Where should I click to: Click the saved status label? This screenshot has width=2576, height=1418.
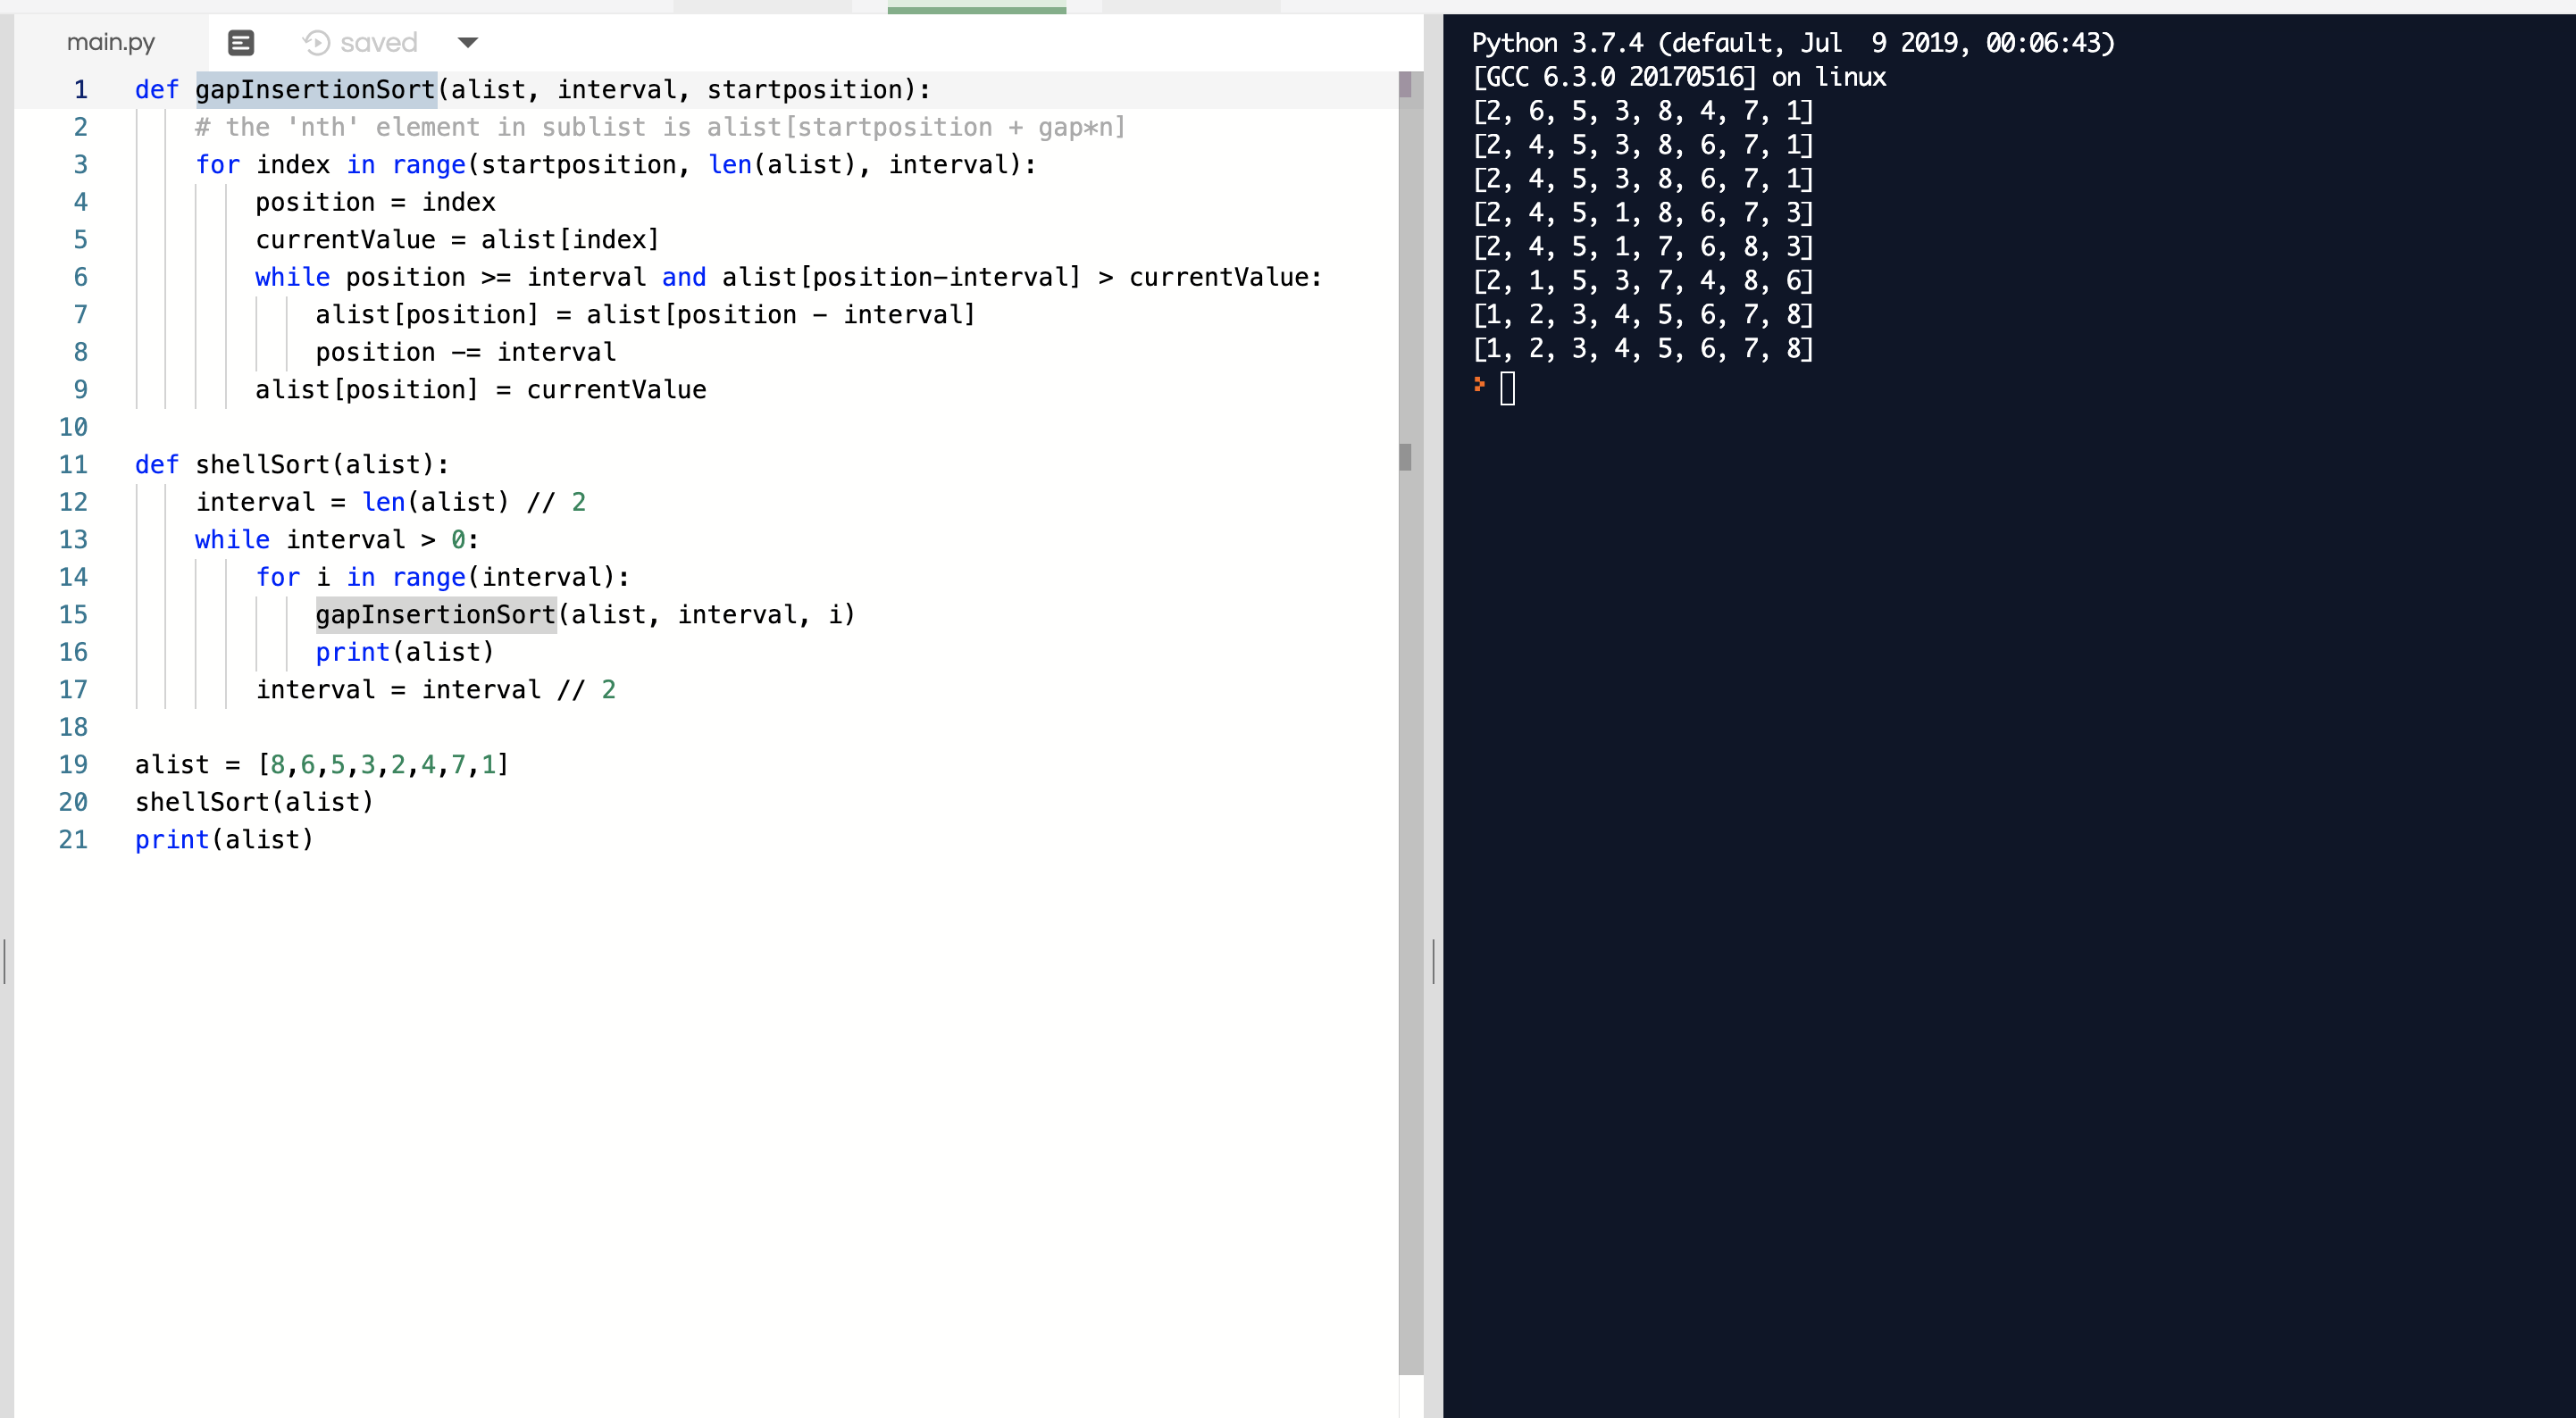point(378,43)
